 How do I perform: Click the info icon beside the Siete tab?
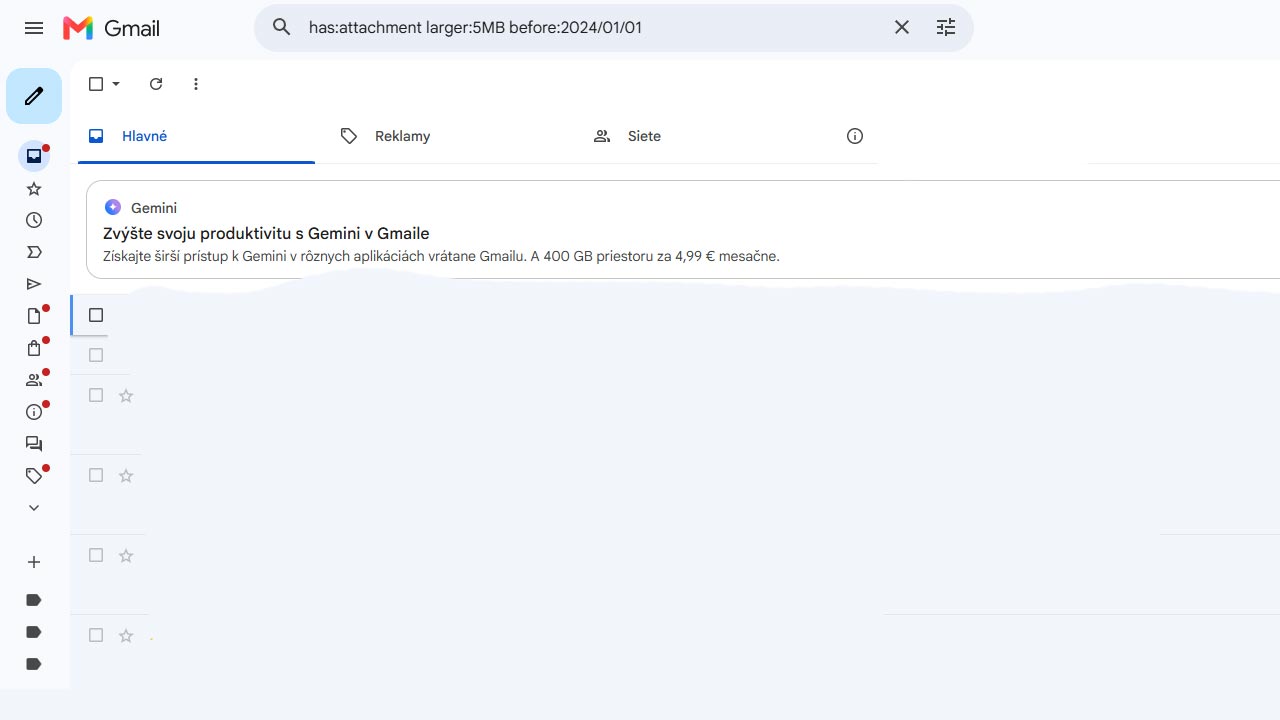click(x=855, y=136)
